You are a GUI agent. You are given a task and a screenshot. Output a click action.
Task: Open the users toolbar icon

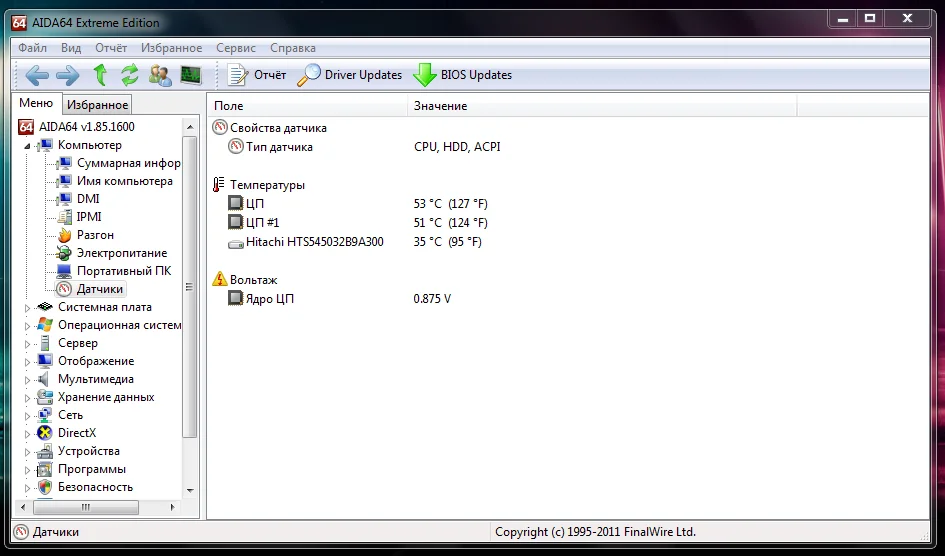[160, 75]
